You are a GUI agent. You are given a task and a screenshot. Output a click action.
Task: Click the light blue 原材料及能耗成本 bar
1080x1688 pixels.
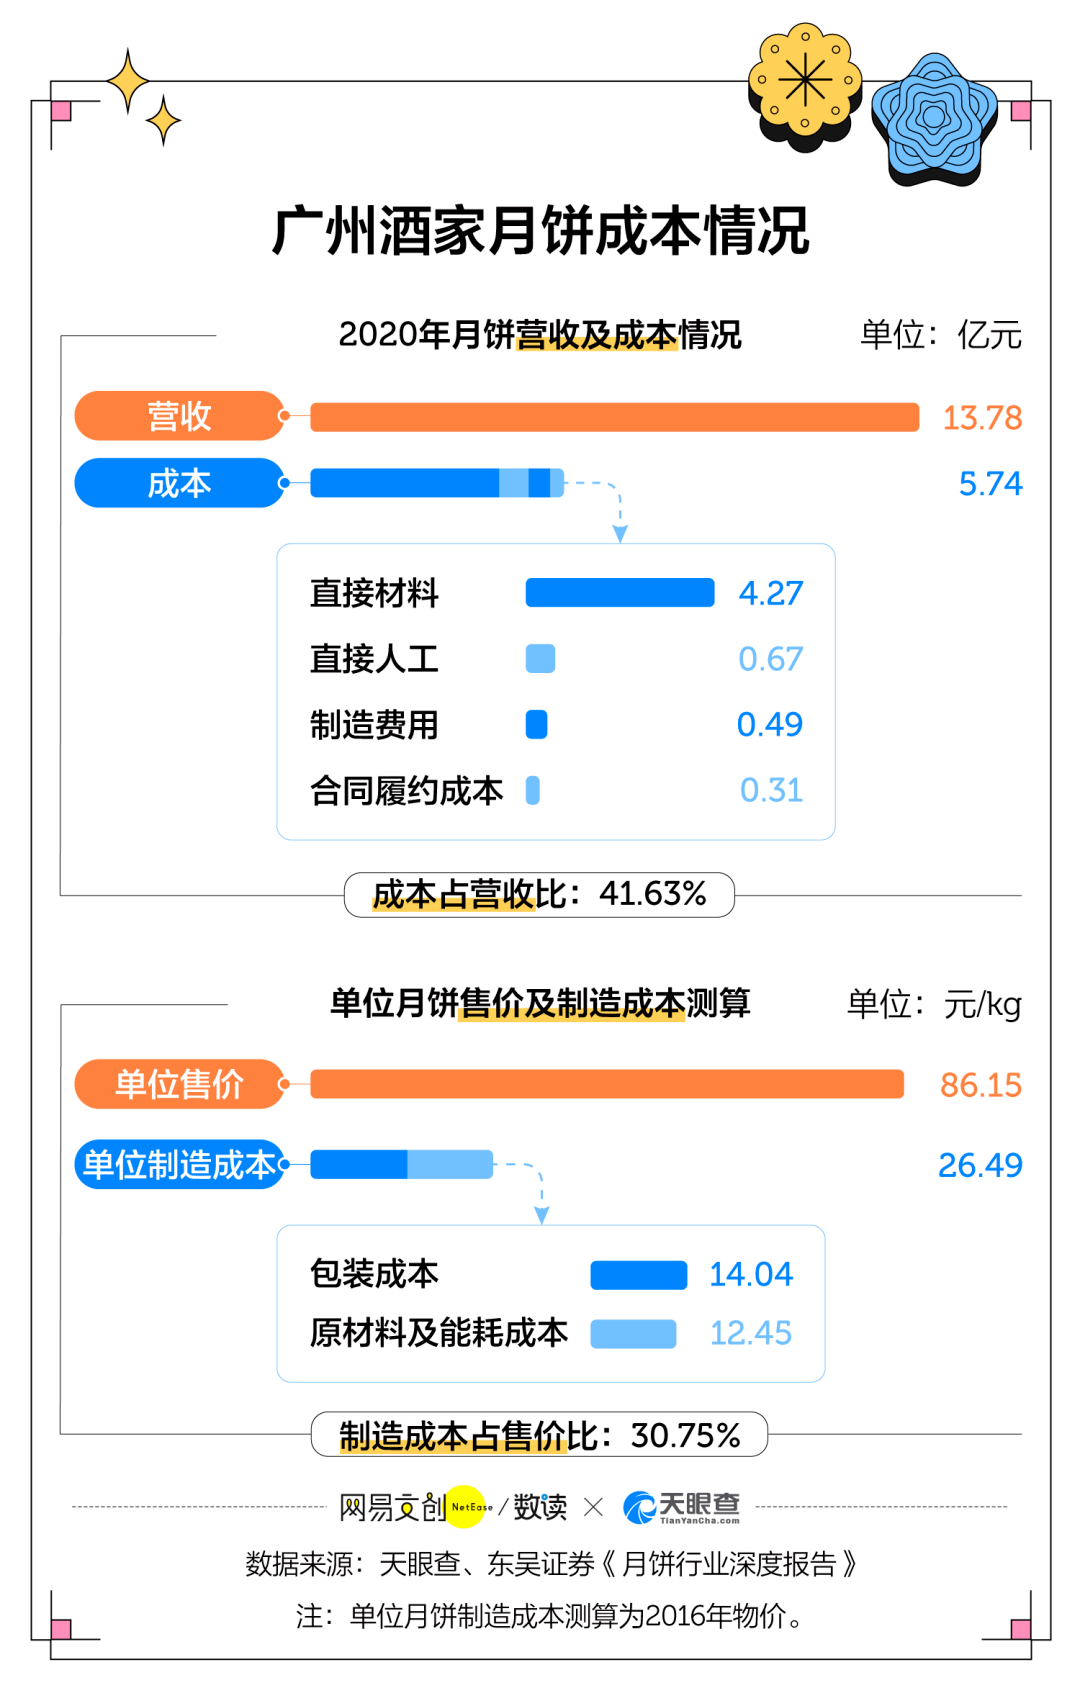(633, 1334)
